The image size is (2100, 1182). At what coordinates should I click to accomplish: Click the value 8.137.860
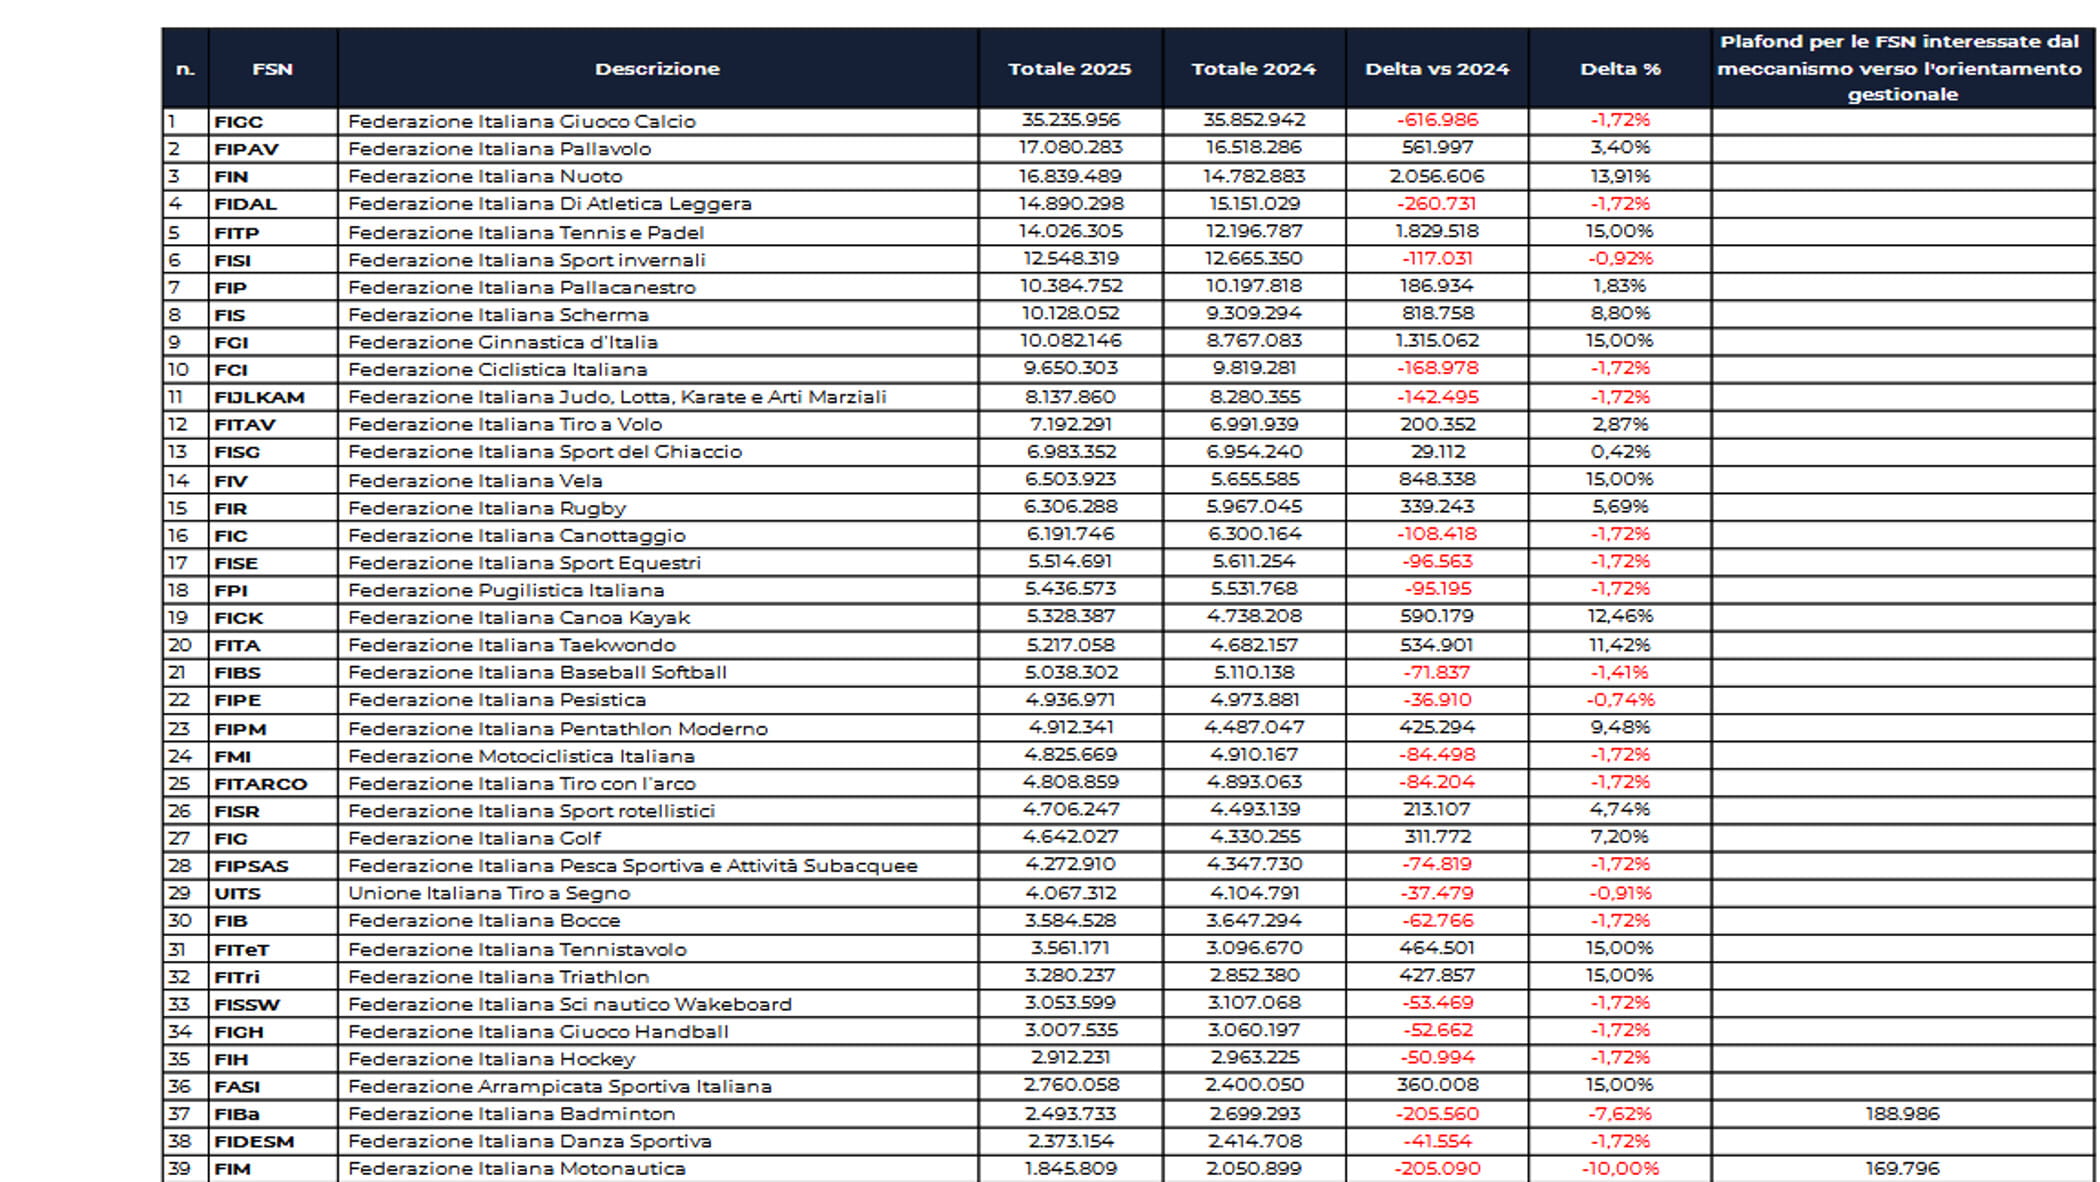(x=1070, y=397)
